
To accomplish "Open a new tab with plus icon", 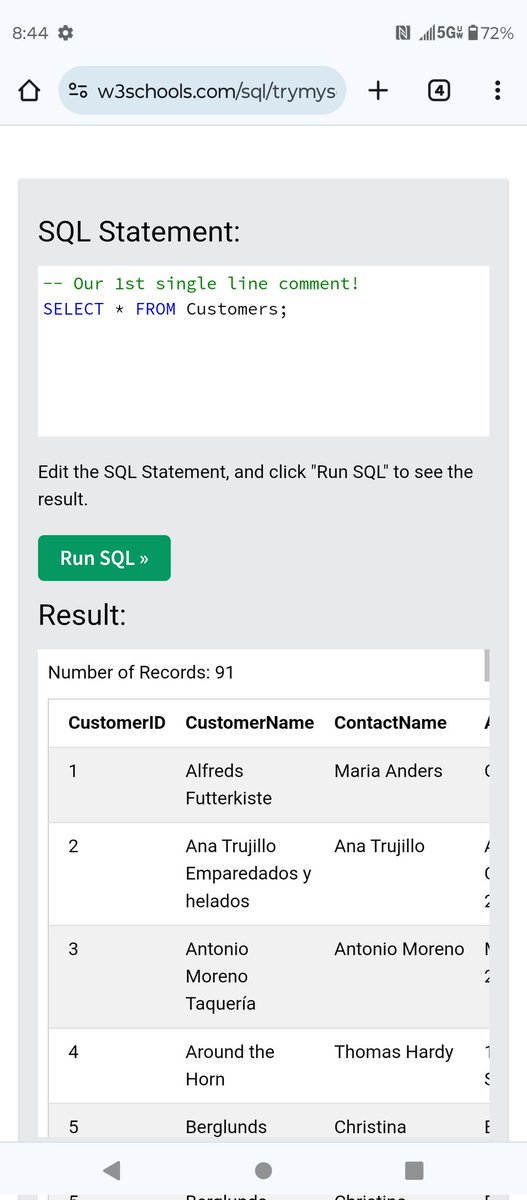I will click(378, 91).
